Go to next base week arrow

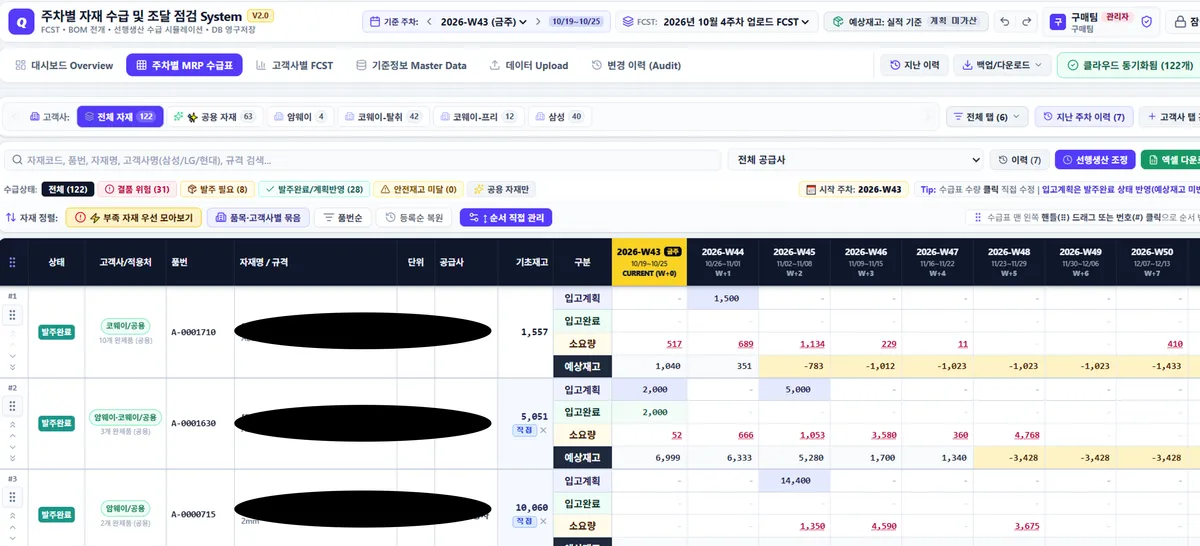[x=537, y=22]
